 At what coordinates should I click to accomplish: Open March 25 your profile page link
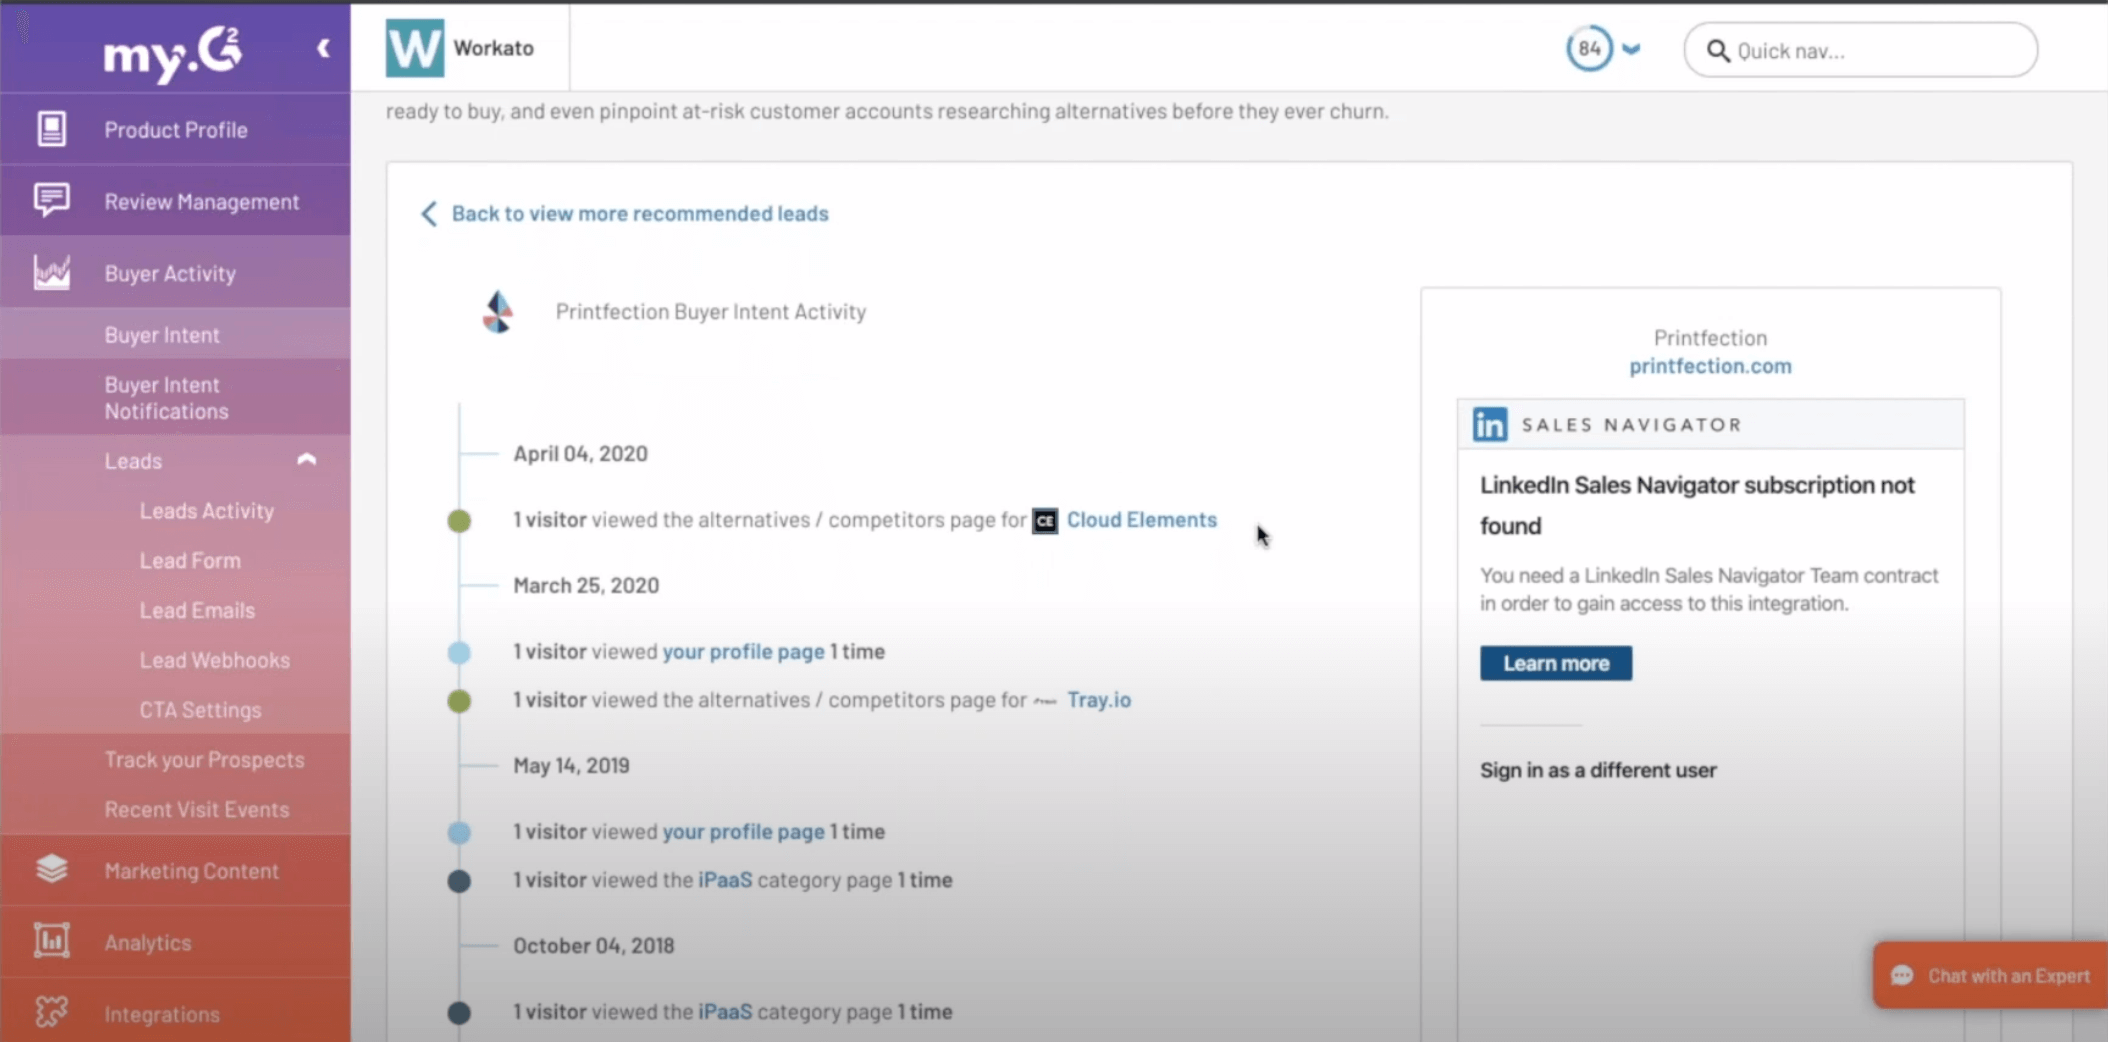click(744, 652)
